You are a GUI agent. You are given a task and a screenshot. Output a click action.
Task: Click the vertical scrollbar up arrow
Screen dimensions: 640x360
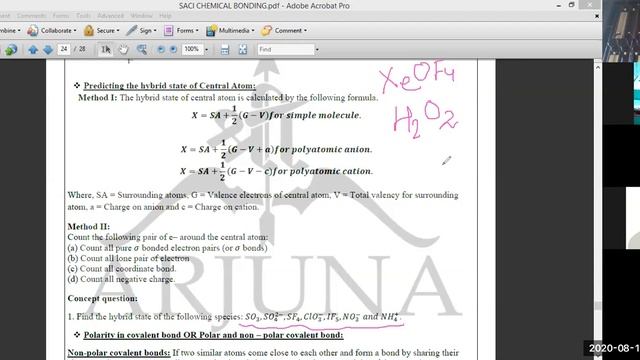pyautogui.click(x=598, y=67)
